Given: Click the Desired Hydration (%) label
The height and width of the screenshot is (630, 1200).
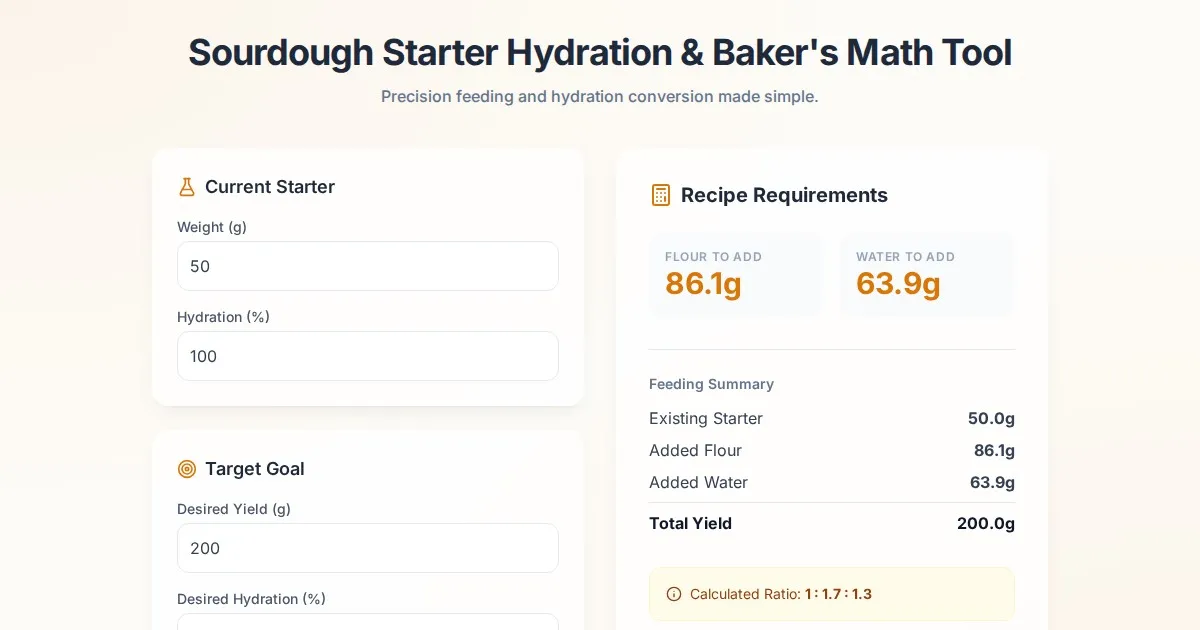Looking at the screenshot, I should click(x=251, y=599).
